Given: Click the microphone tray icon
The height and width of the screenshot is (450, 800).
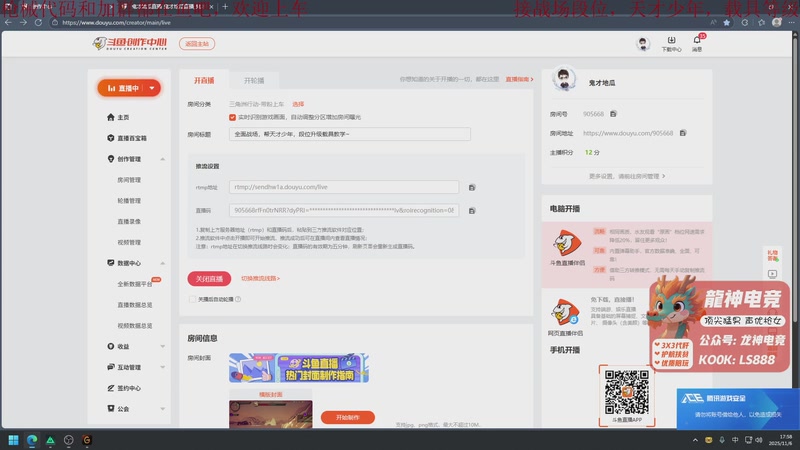Looking at the screenshot, I should tap(721, 440).
